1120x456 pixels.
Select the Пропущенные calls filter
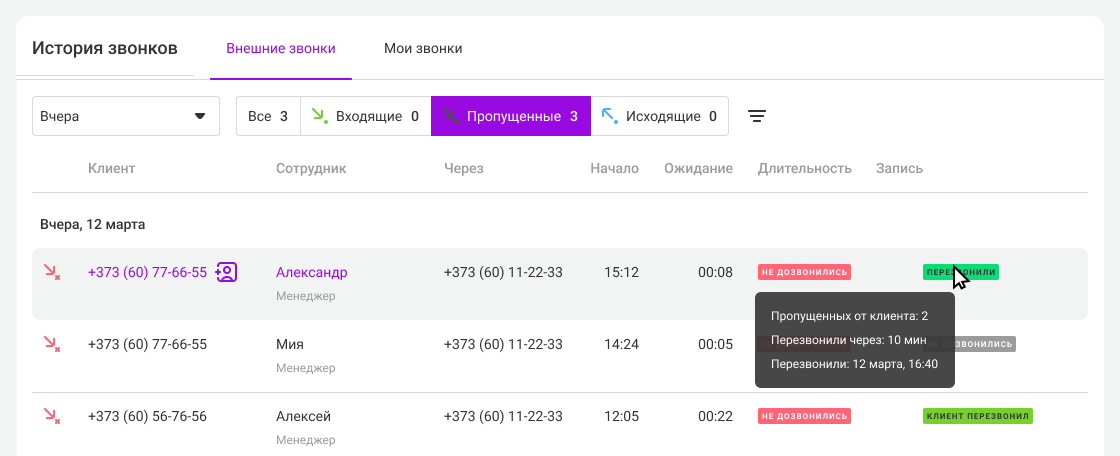[x=510, y=116]
